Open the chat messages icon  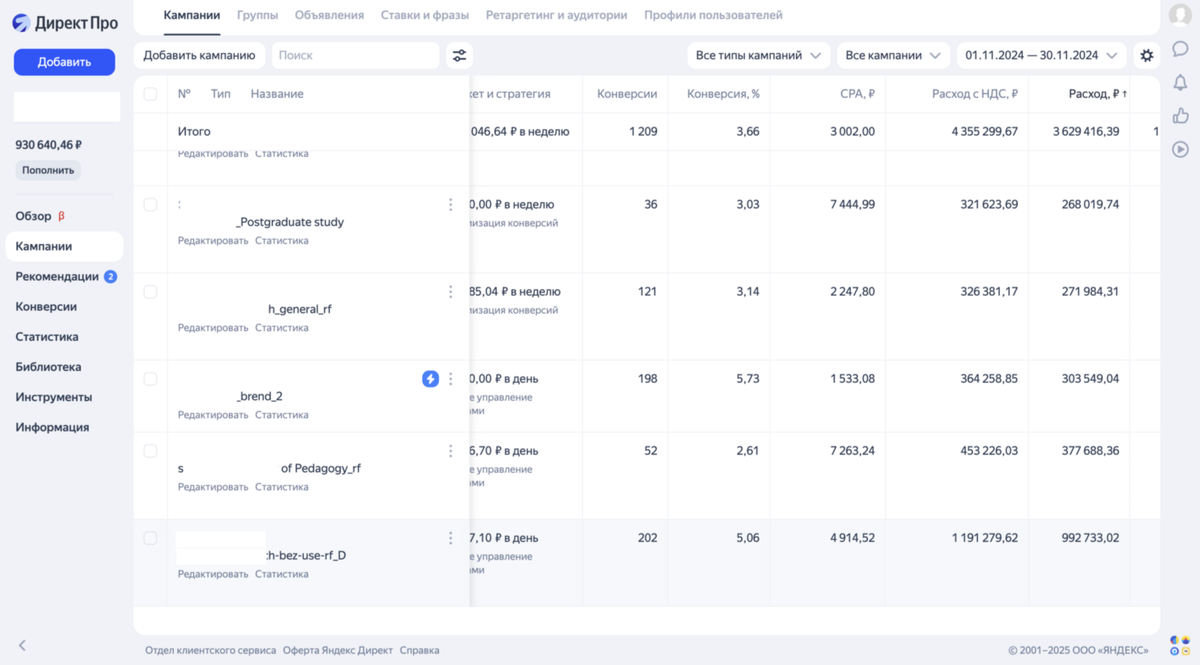pos(1180,49)
